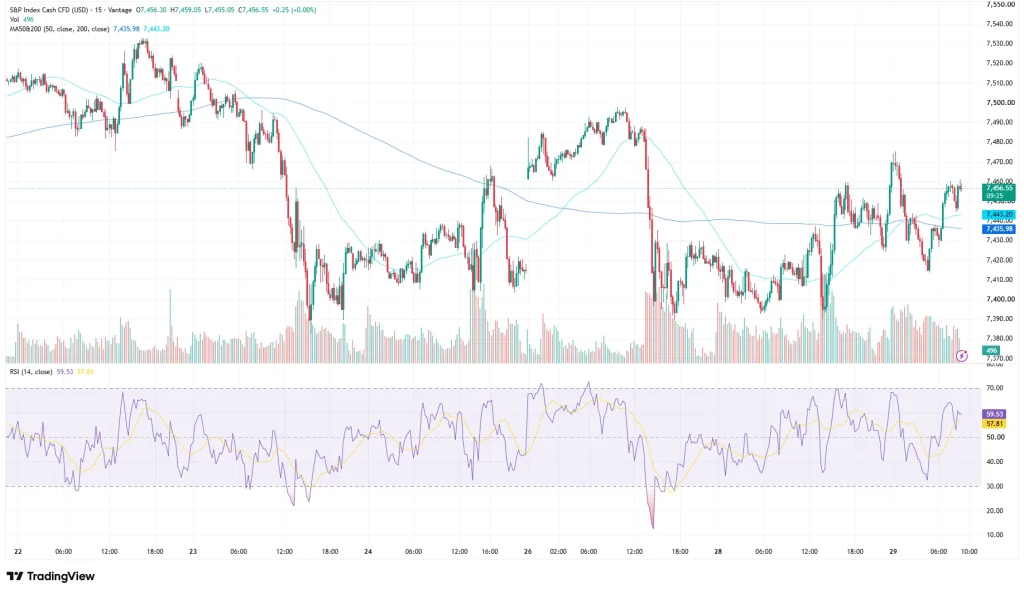Click the 10.00 RSI axis label
The height and width of the screenshot is (593, 1024).
coord(995,535)
